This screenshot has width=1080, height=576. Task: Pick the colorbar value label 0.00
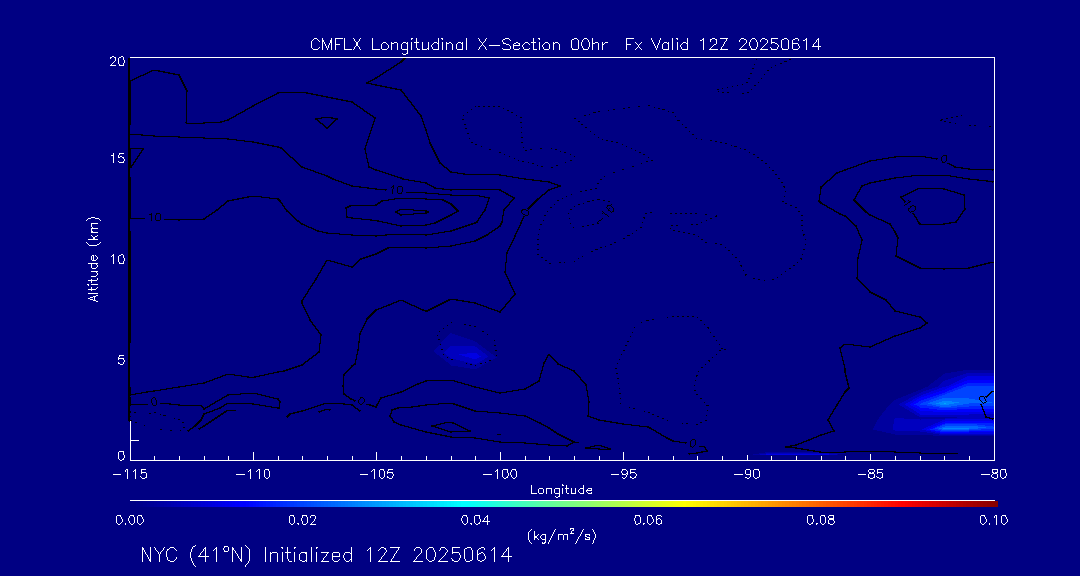pos(130,520)
